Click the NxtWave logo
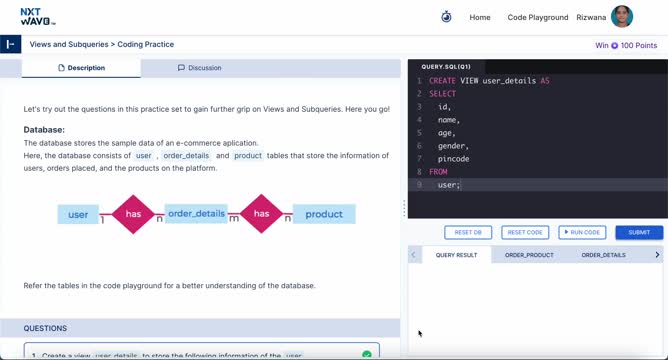This screenshot has height=360, width=668. click(x=37, y=17)
